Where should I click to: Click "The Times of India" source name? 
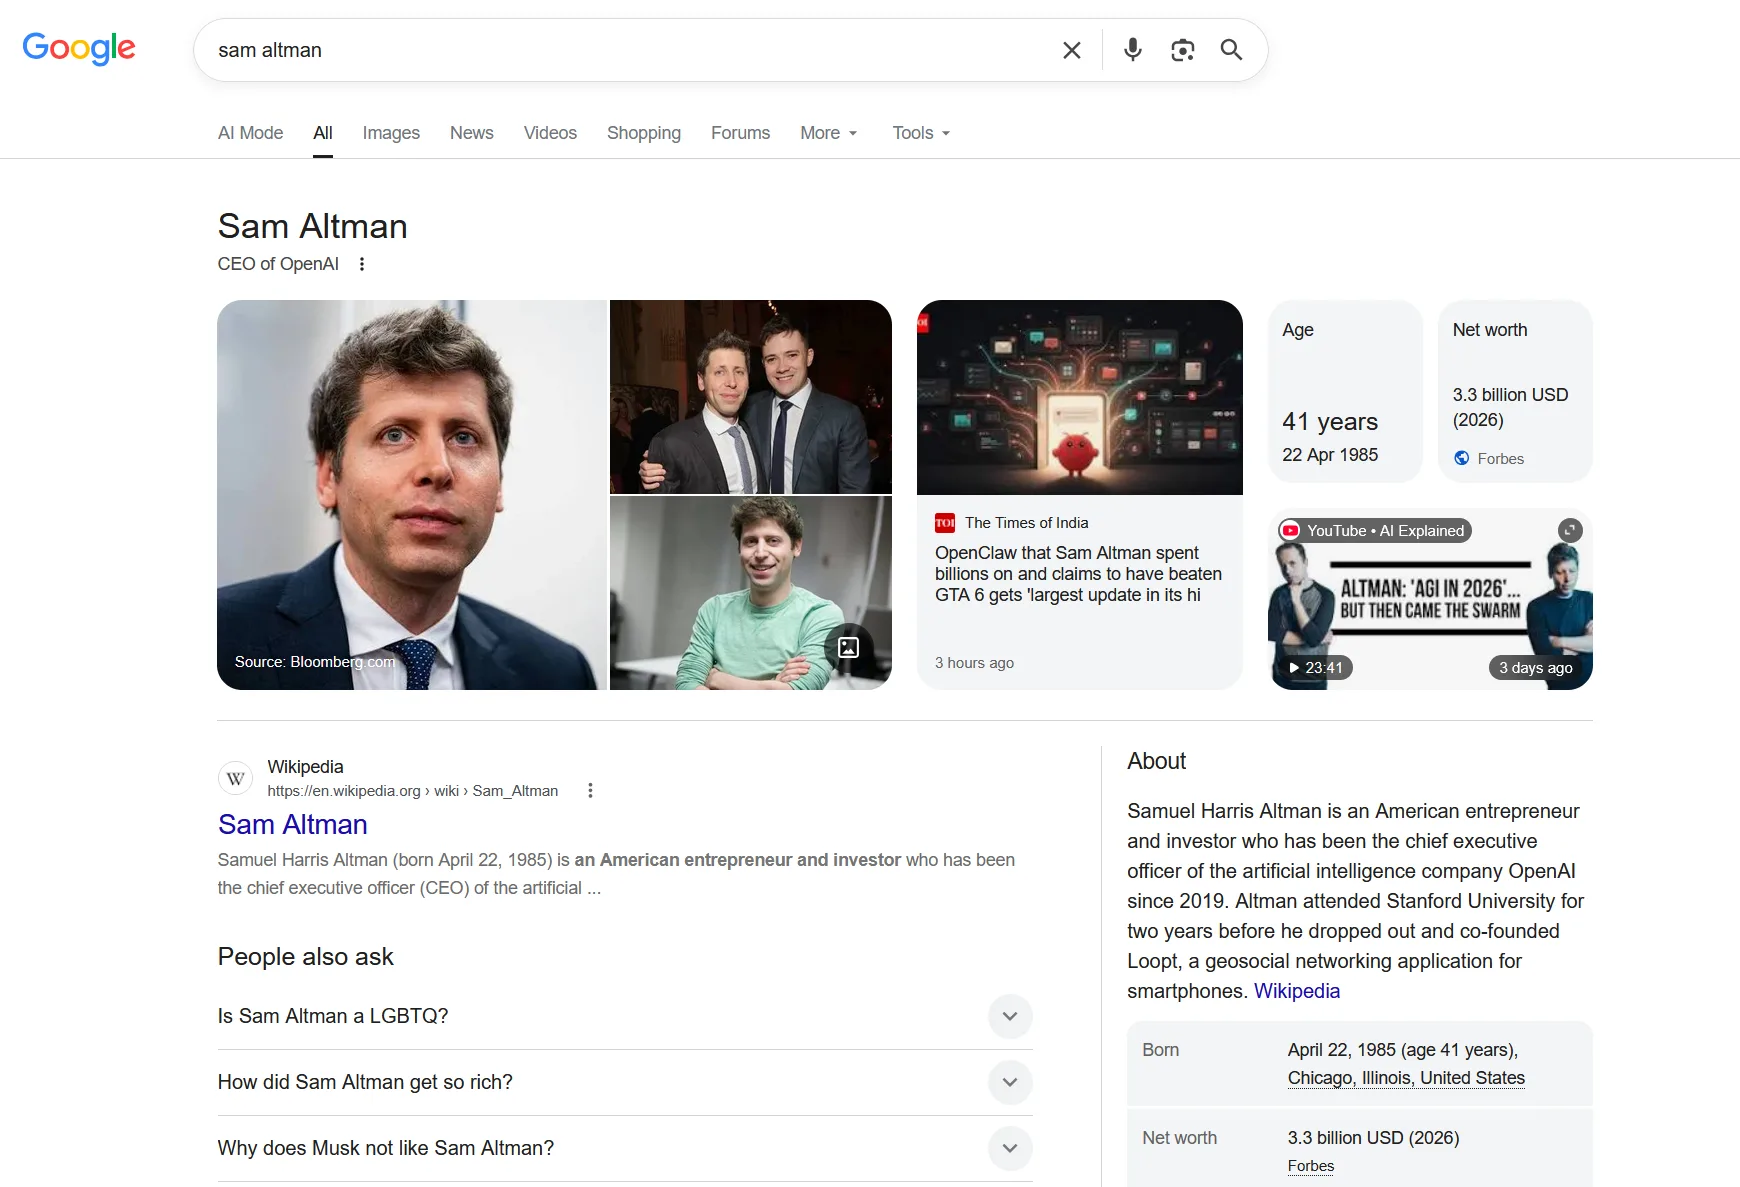(1026, 523)
